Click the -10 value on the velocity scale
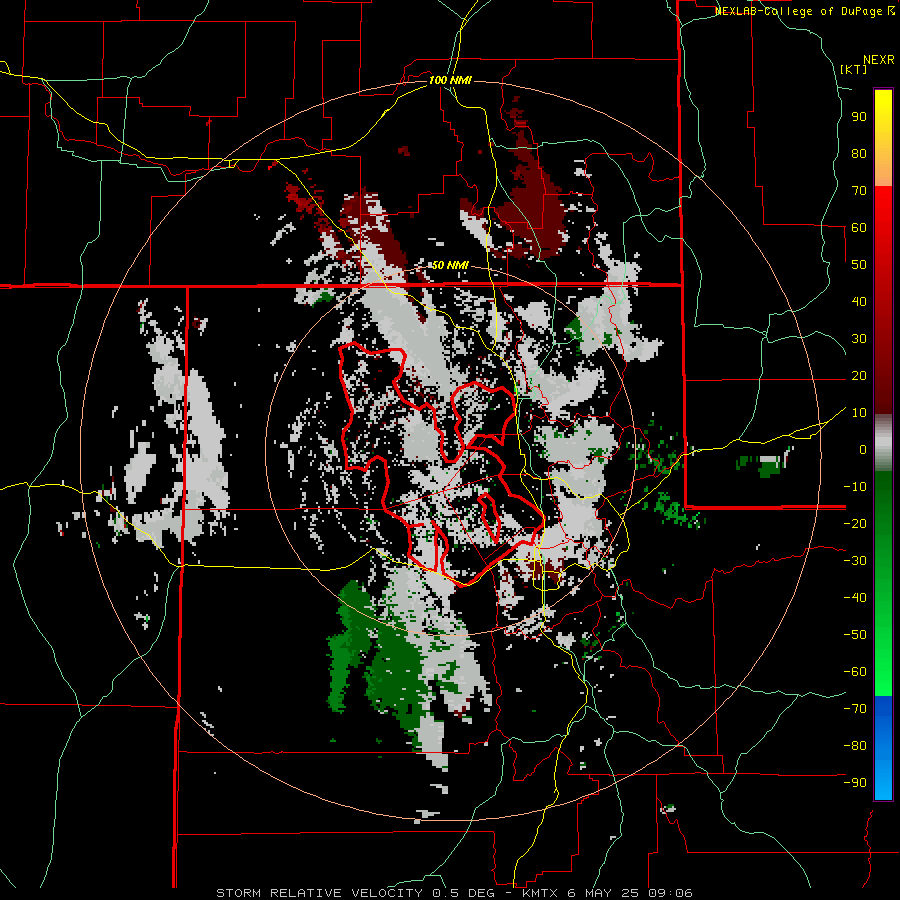900x900 pixels. [855, 487]
